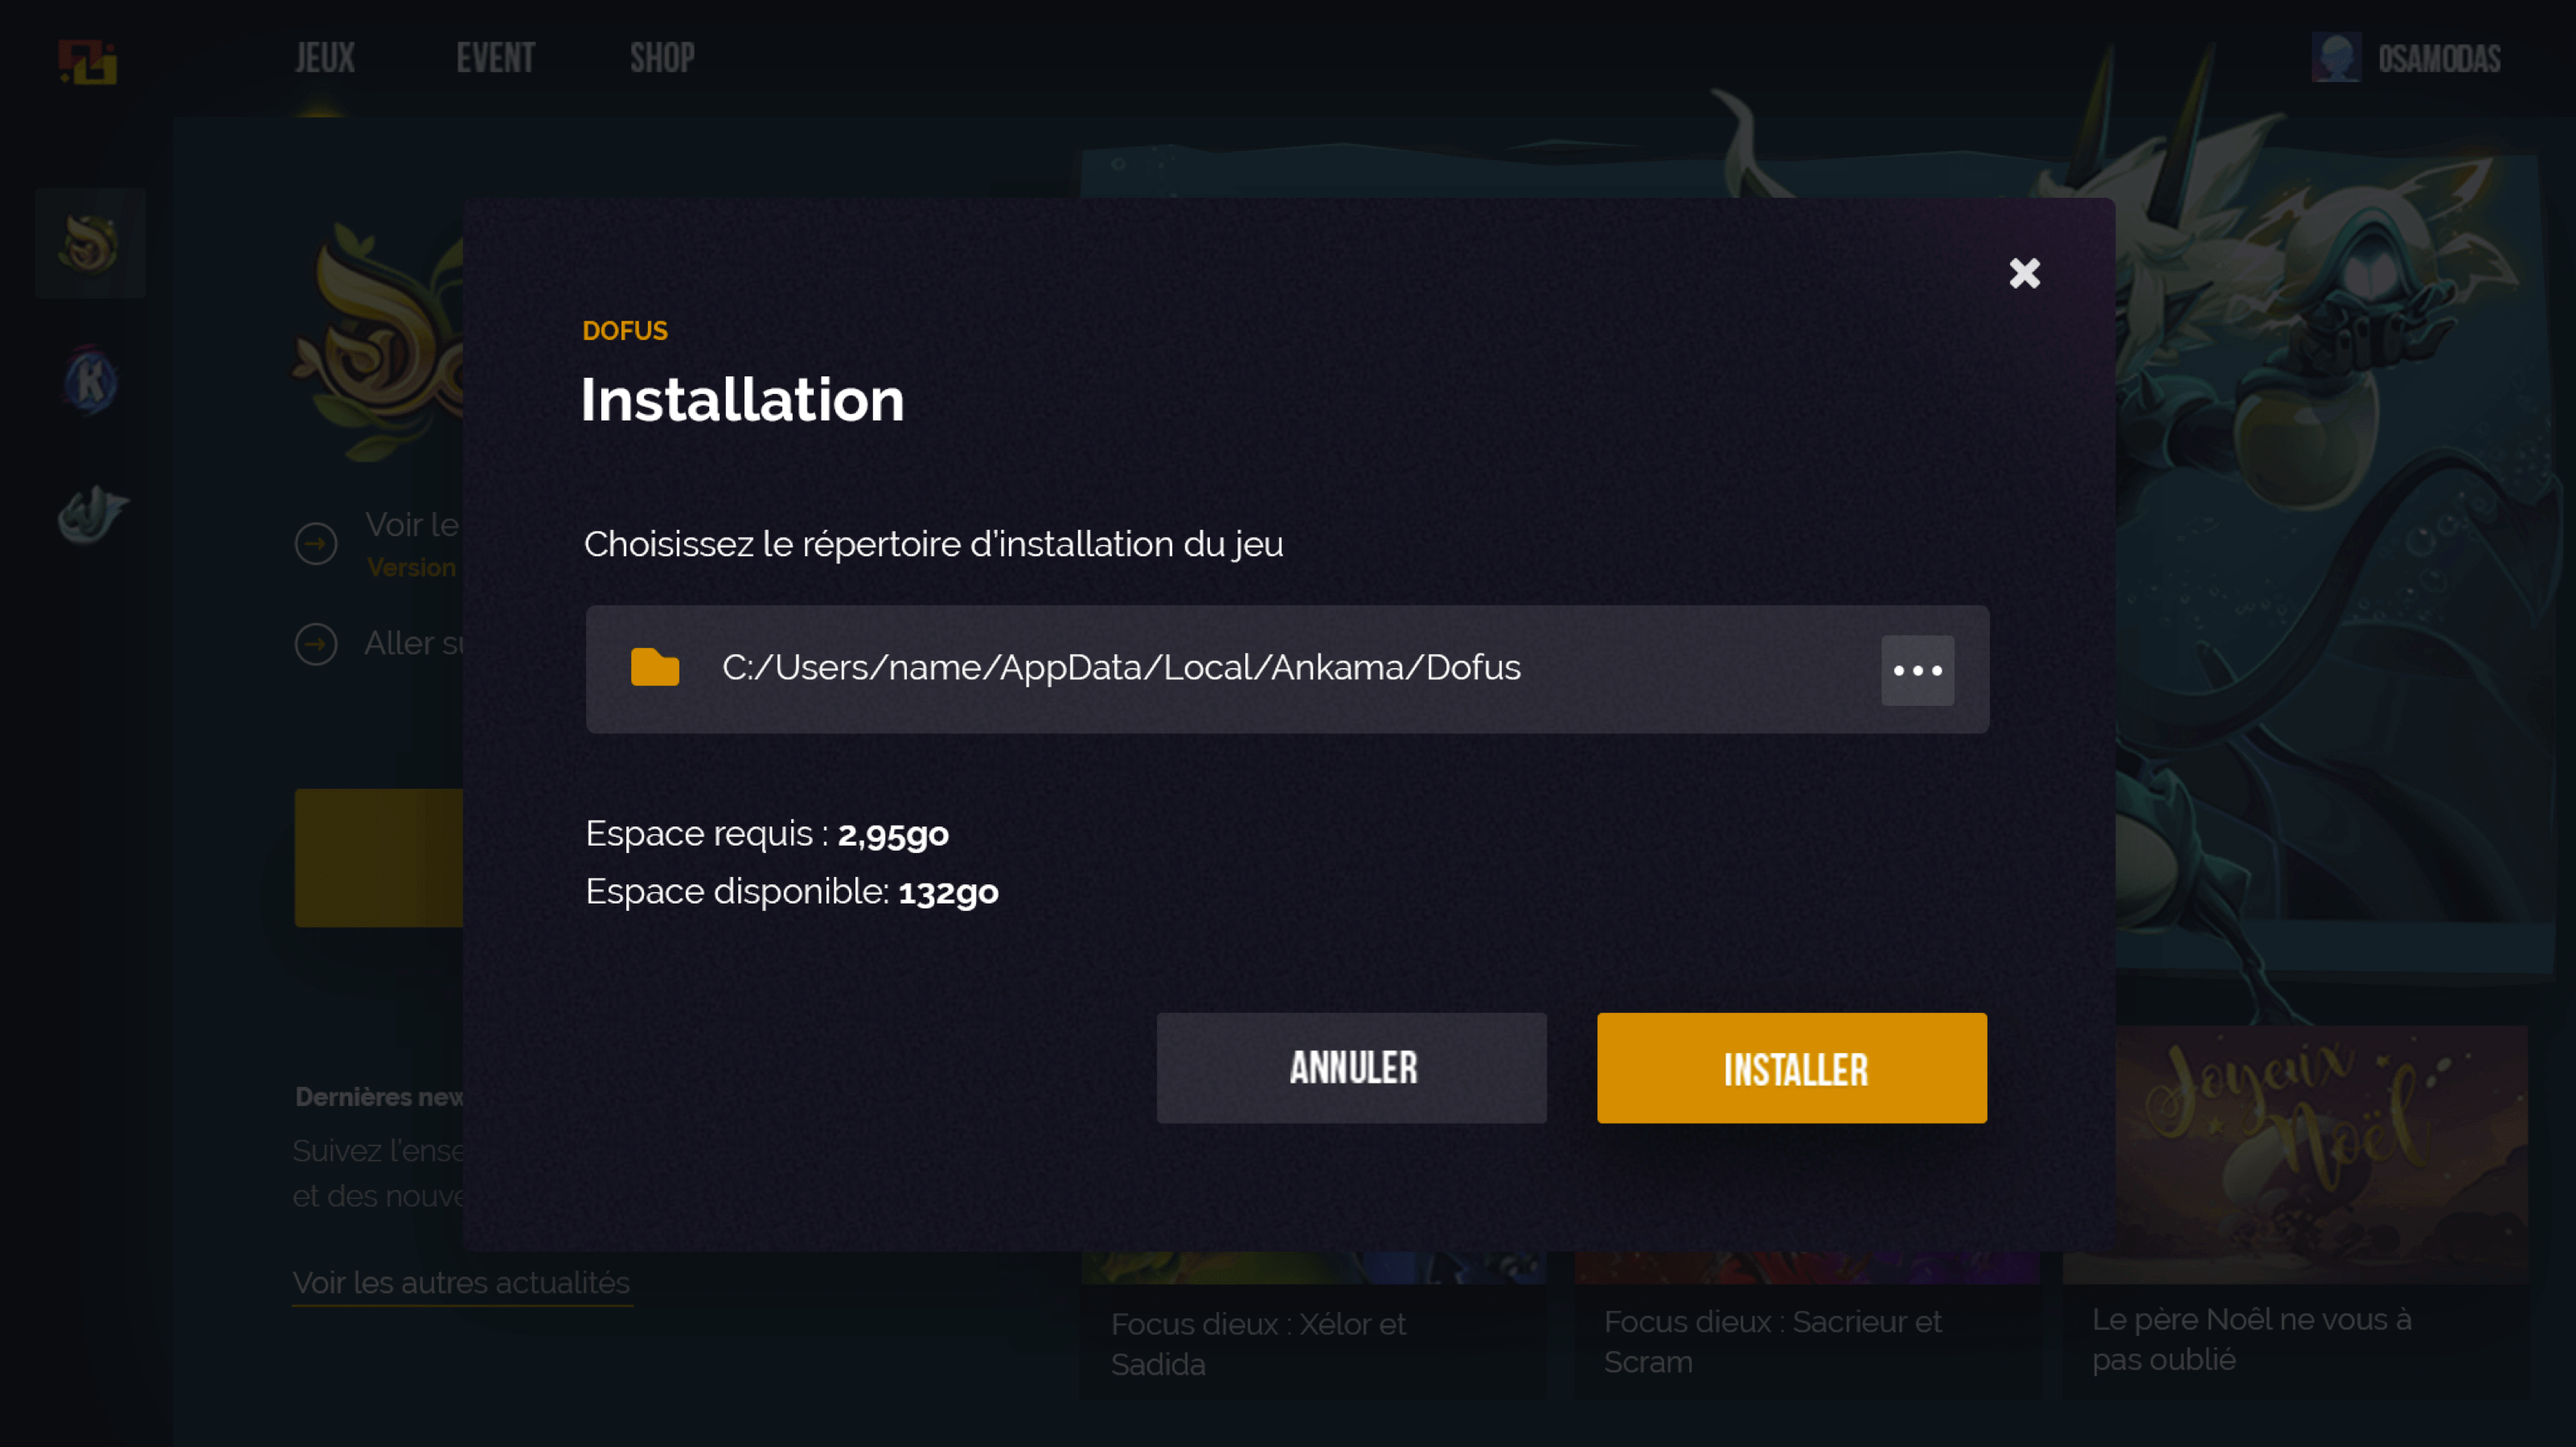The height and width of the screenshot is (1447, 2576).
Task: Open the OSAMODAS profile avatar
Action: (2337, 58)
